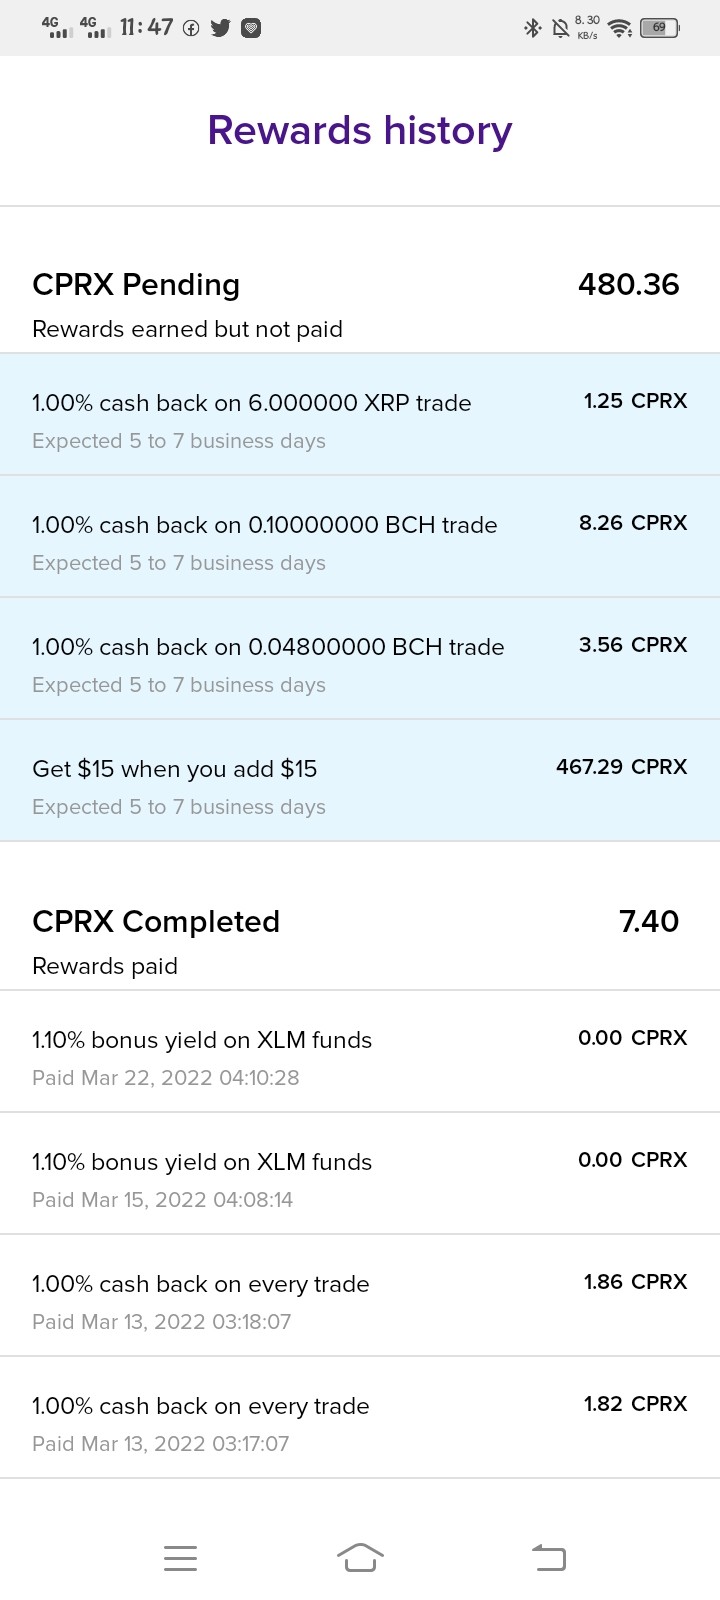Select the 0.04800000 BCH trade reward row

(x=360, y=658)
